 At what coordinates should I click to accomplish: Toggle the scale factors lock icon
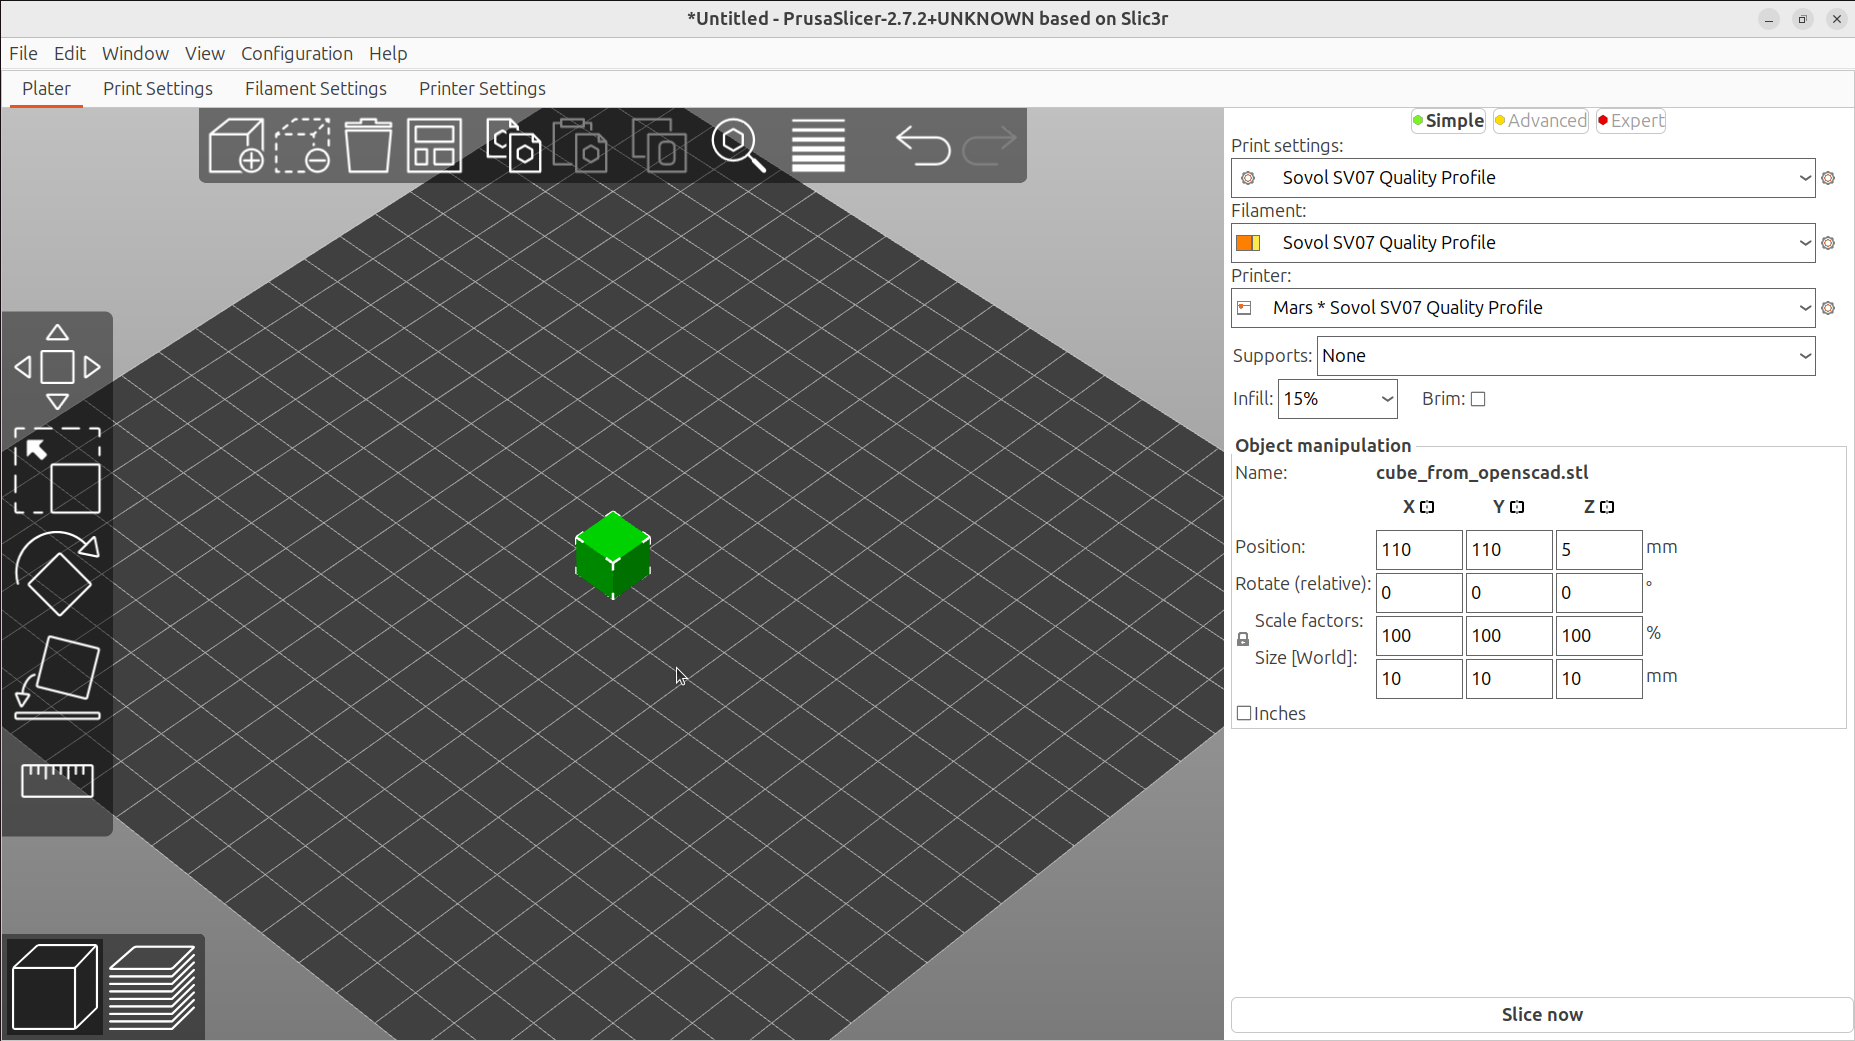[x=1243, y=639]
